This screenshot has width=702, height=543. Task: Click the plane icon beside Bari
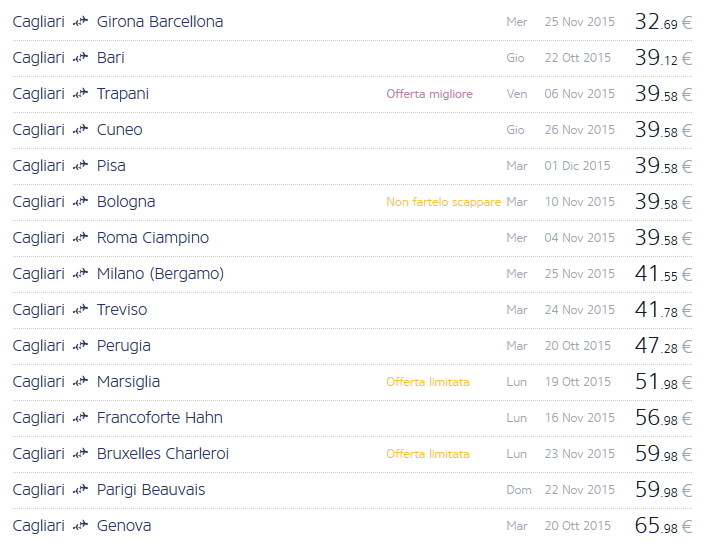pos(81,58)
